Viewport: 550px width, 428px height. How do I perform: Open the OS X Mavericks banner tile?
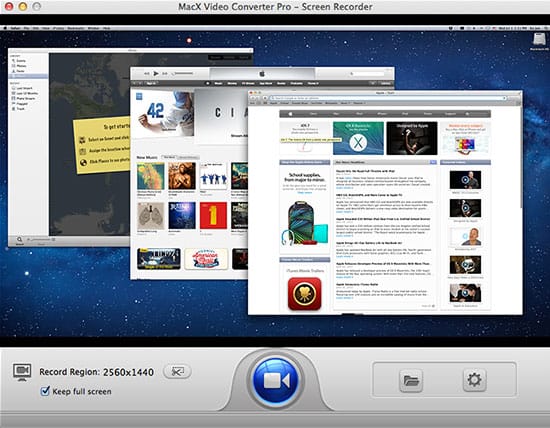point(358,138)
